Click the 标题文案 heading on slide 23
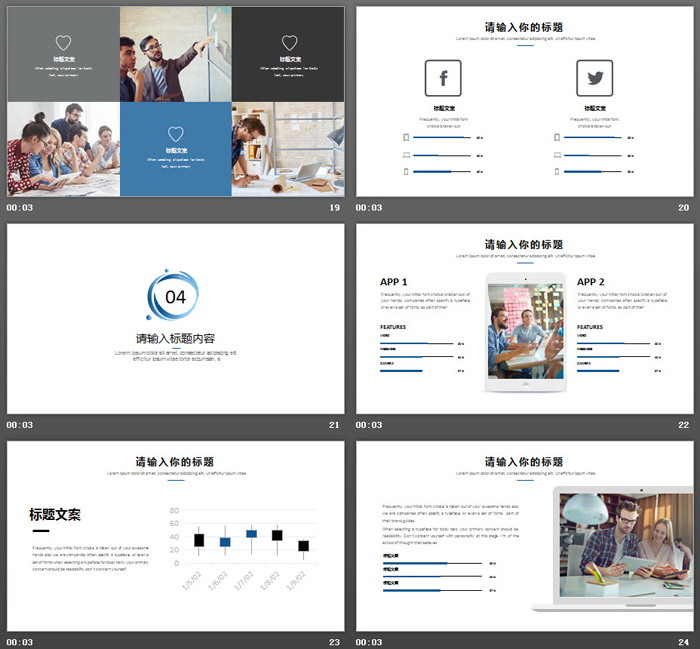 (55, 515)
